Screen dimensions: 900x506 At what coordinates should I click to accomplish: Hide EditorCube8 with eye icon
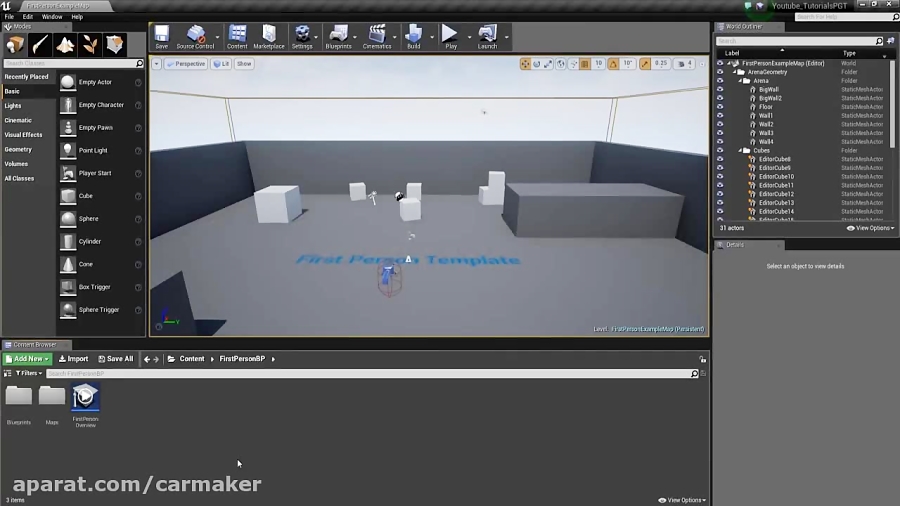tap(720, 159)
